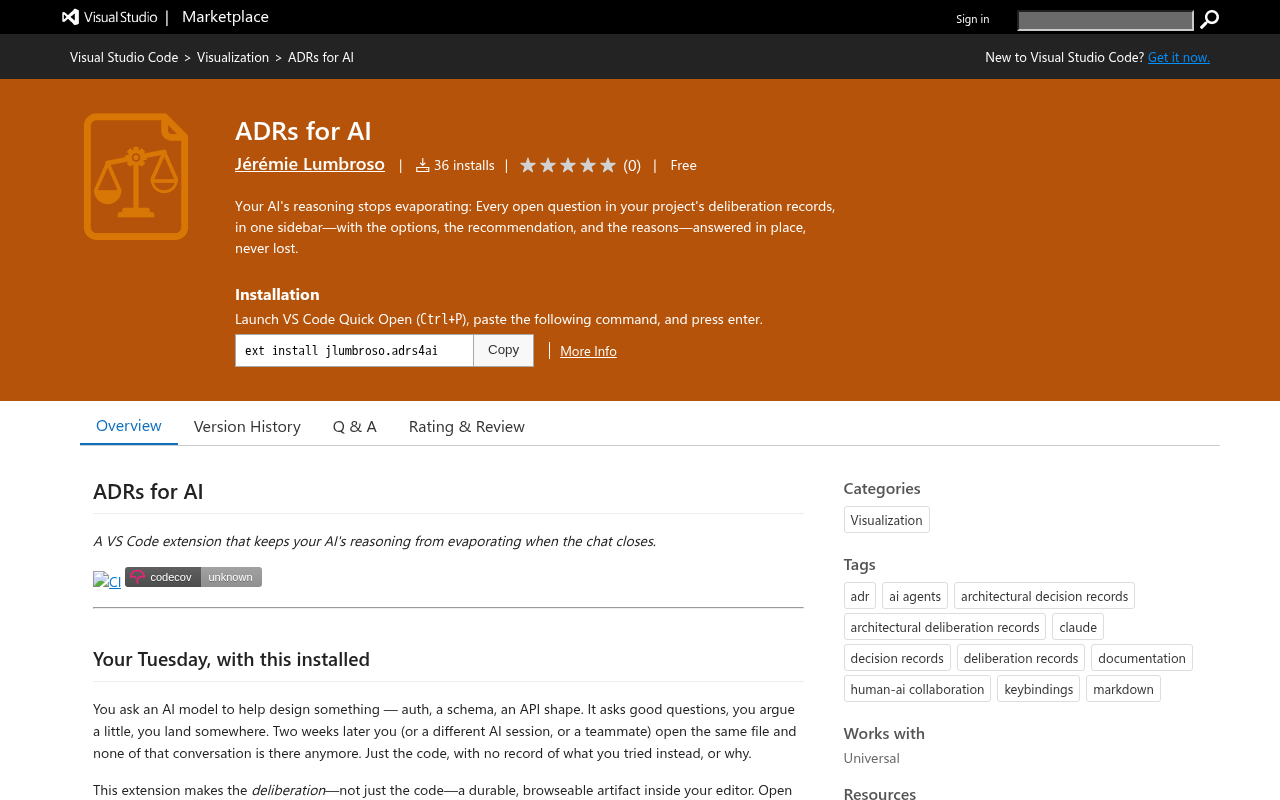
Task: Choose the architectural decision records tag
Action: (x=1044, y=596)
